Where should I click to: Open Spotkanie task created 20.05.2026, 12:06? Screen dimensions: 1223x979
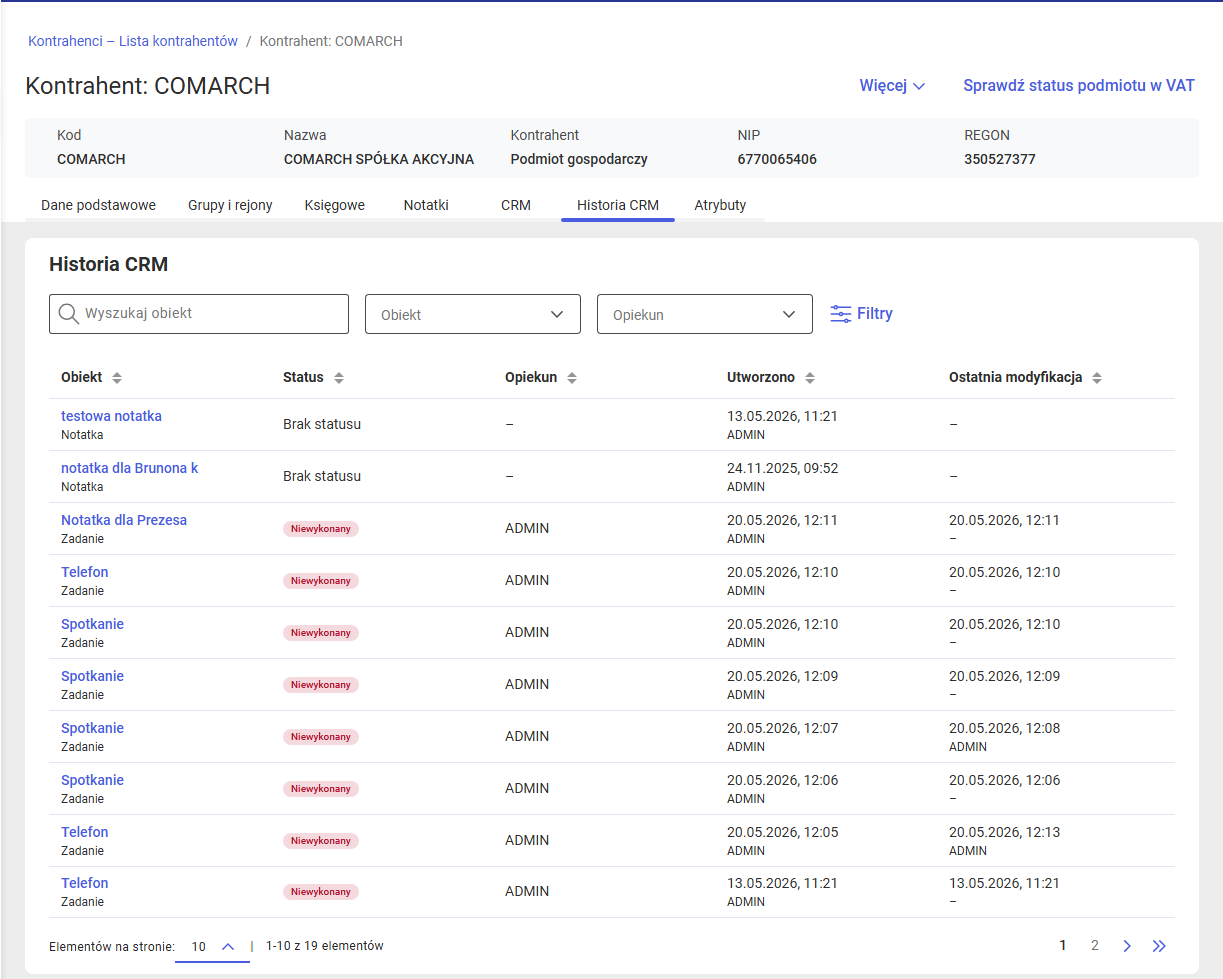click(92, 780)
